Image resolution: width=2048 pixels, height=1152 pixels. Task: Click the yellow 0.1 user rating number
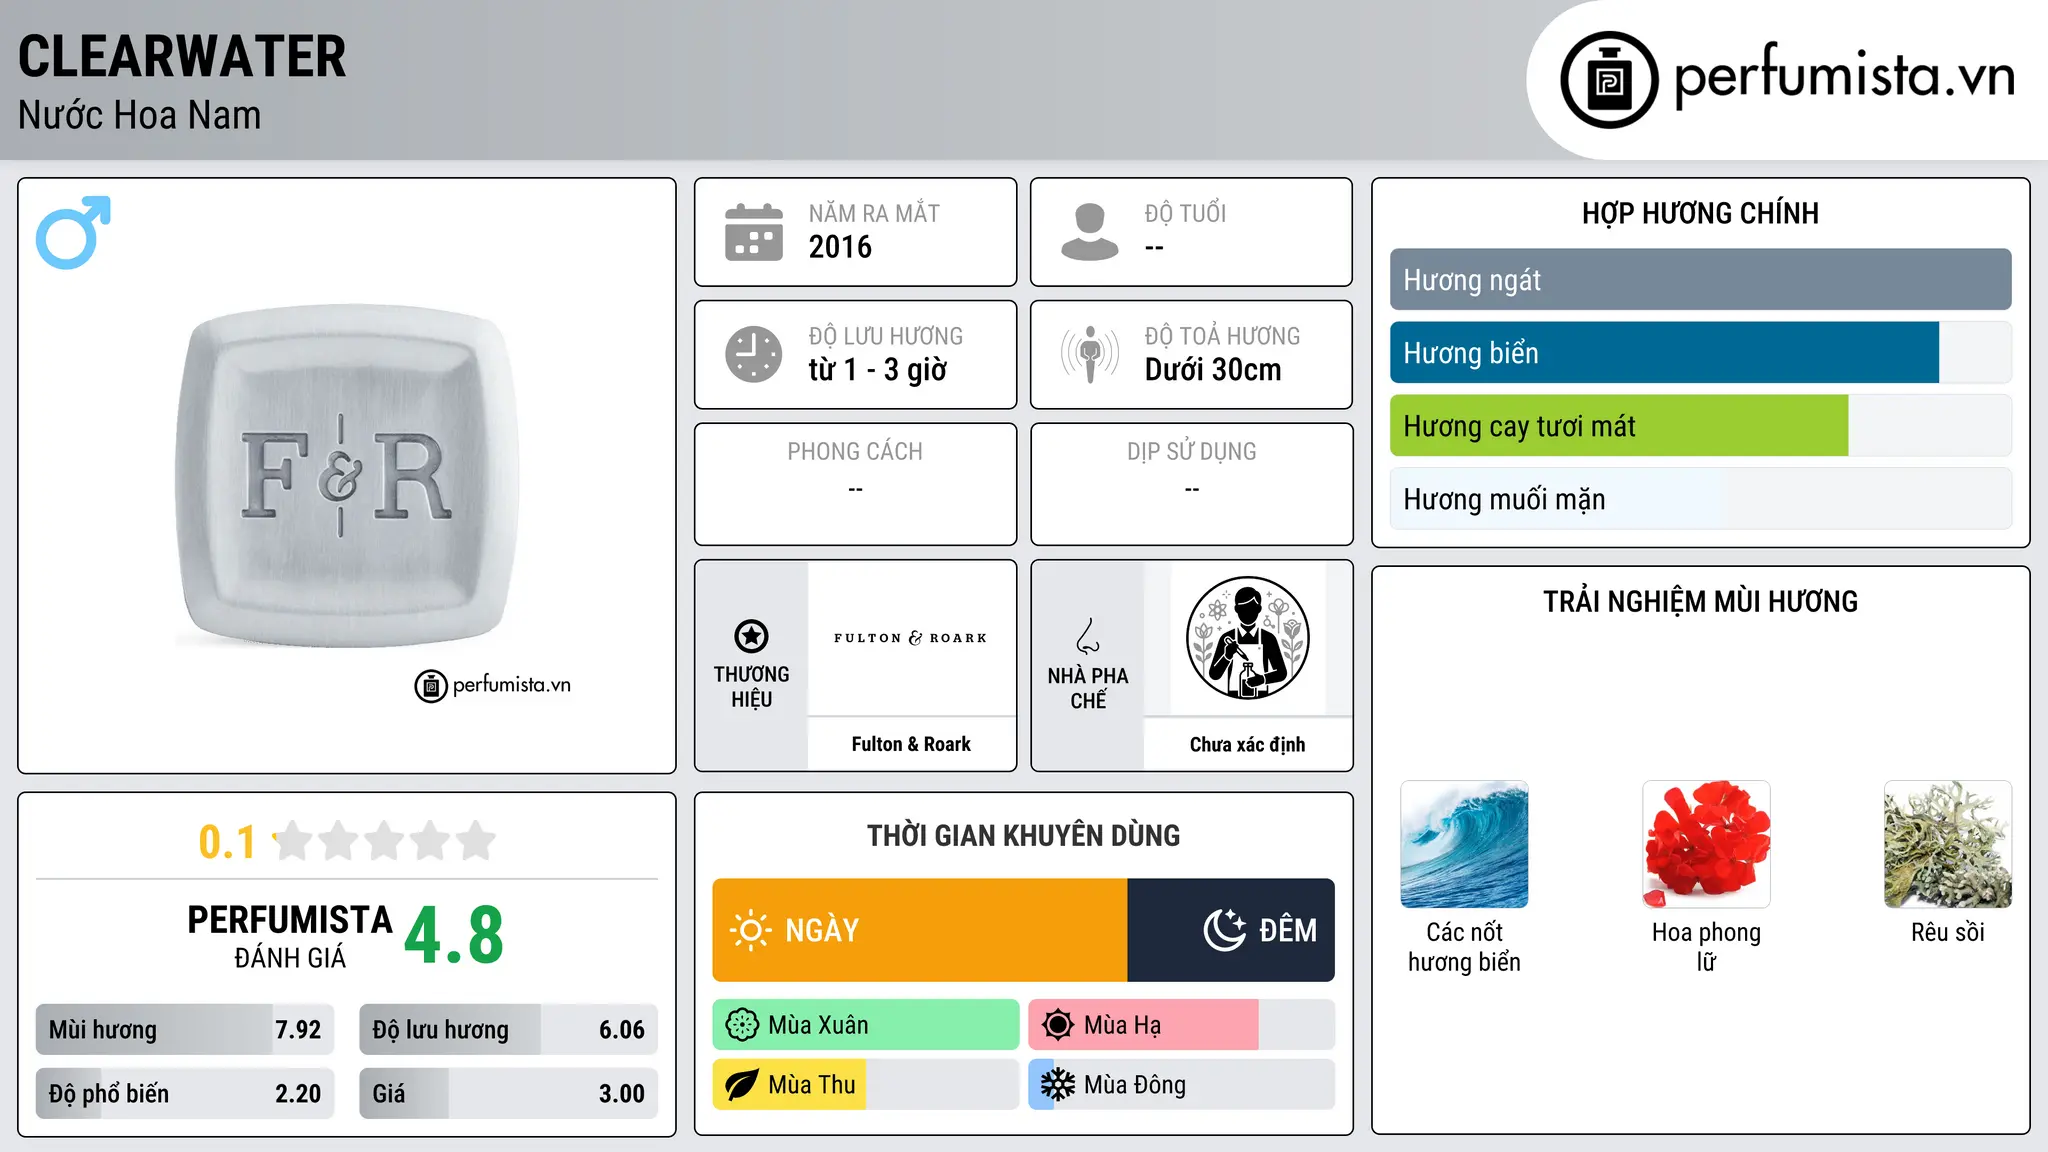coord(227,842)
